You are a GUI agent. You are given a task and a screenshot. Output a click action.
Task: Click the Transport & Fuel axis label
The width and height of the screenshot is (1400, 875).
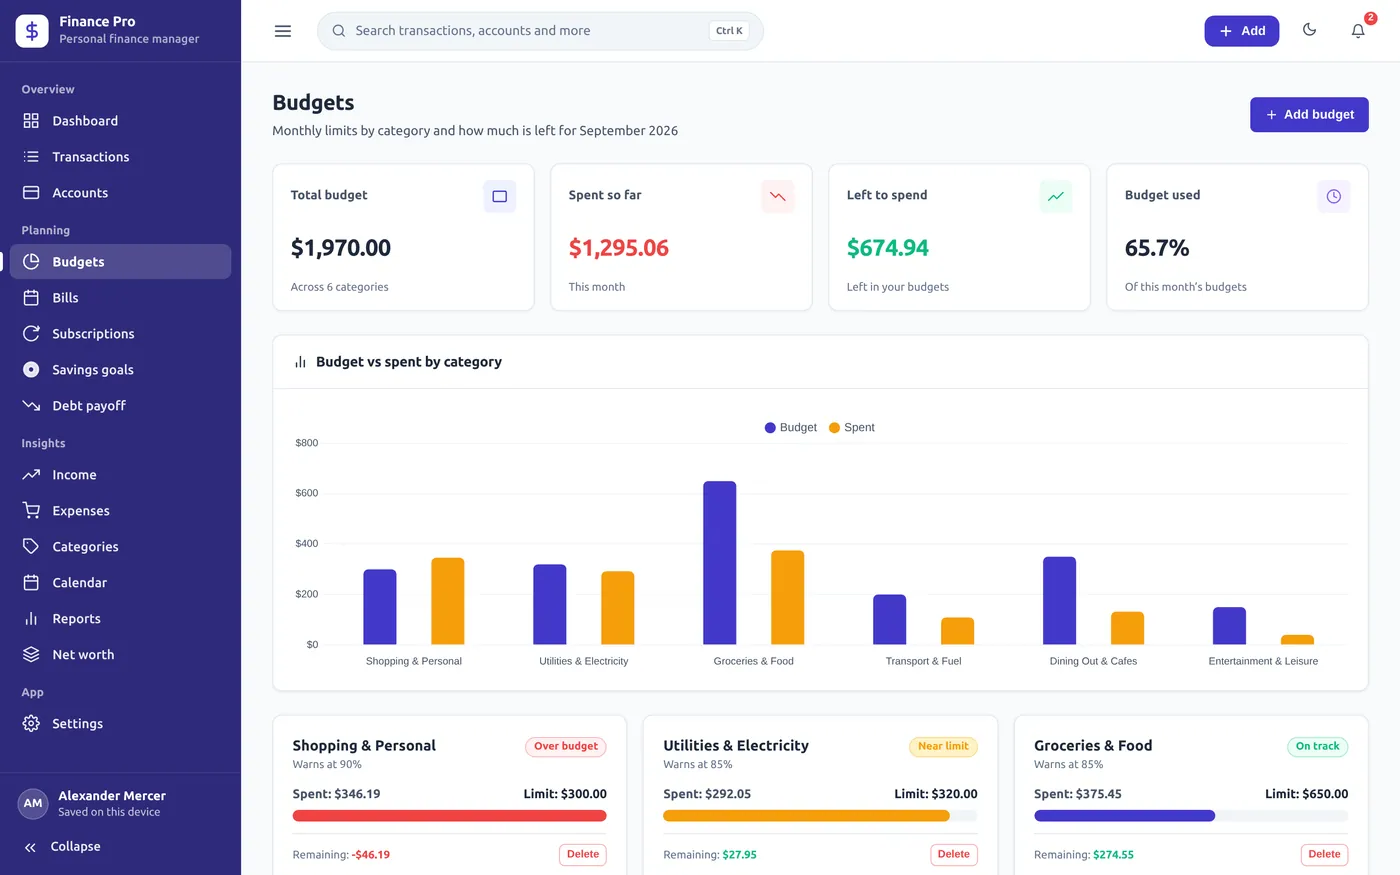coord(923,661)
